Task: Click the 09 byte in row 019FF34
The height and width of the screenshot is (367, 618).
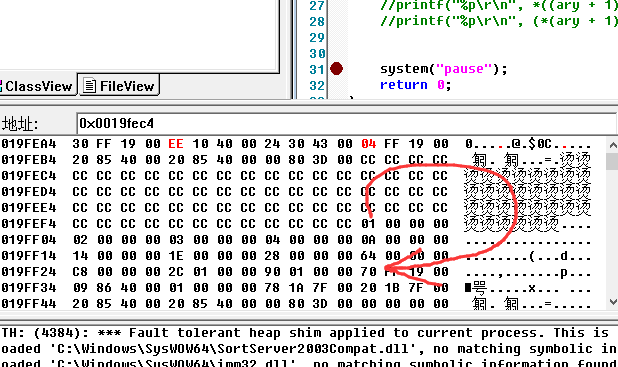Action: (80, 288)
